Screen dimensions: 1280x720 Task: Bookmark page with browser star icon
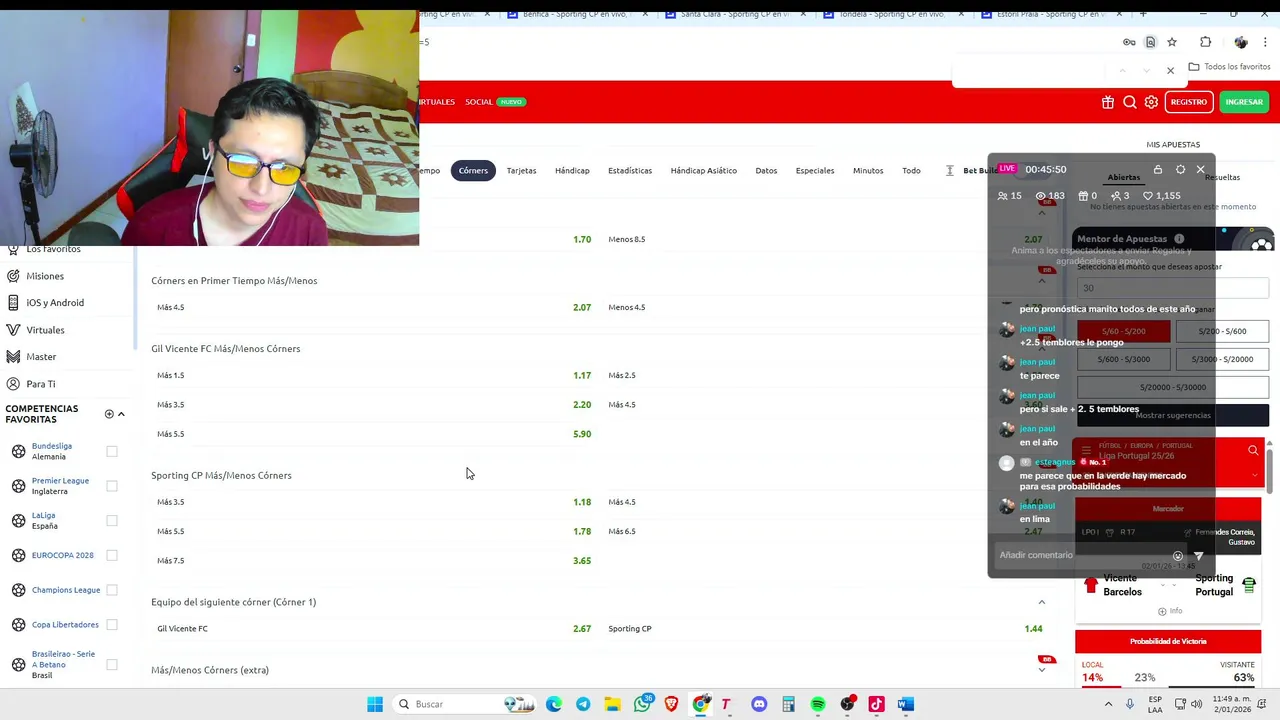[1172, 42]
